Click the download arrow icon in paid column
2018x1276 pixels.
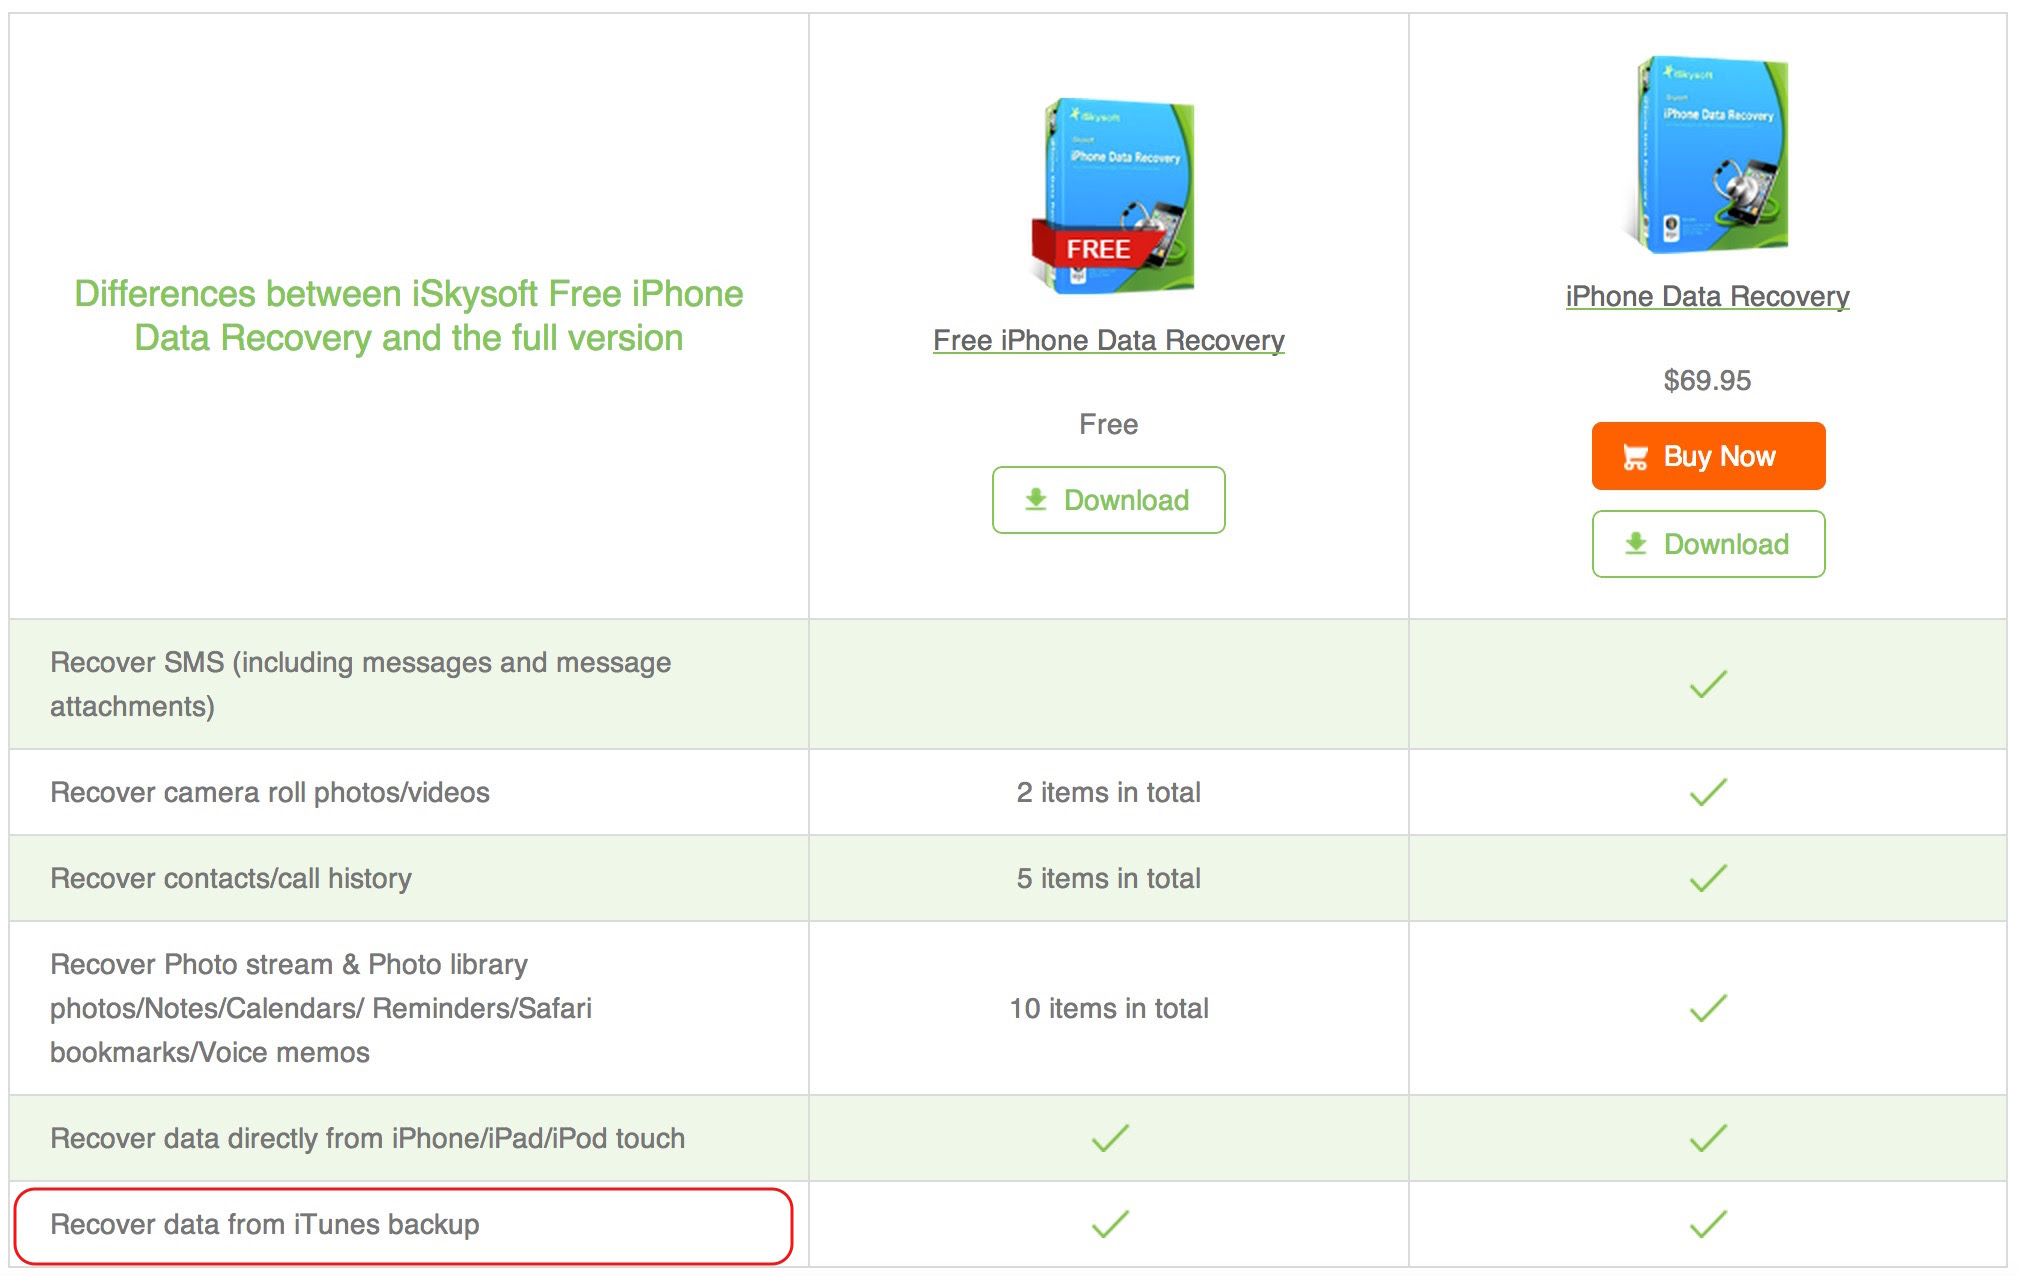click(x=1636, y=543)
